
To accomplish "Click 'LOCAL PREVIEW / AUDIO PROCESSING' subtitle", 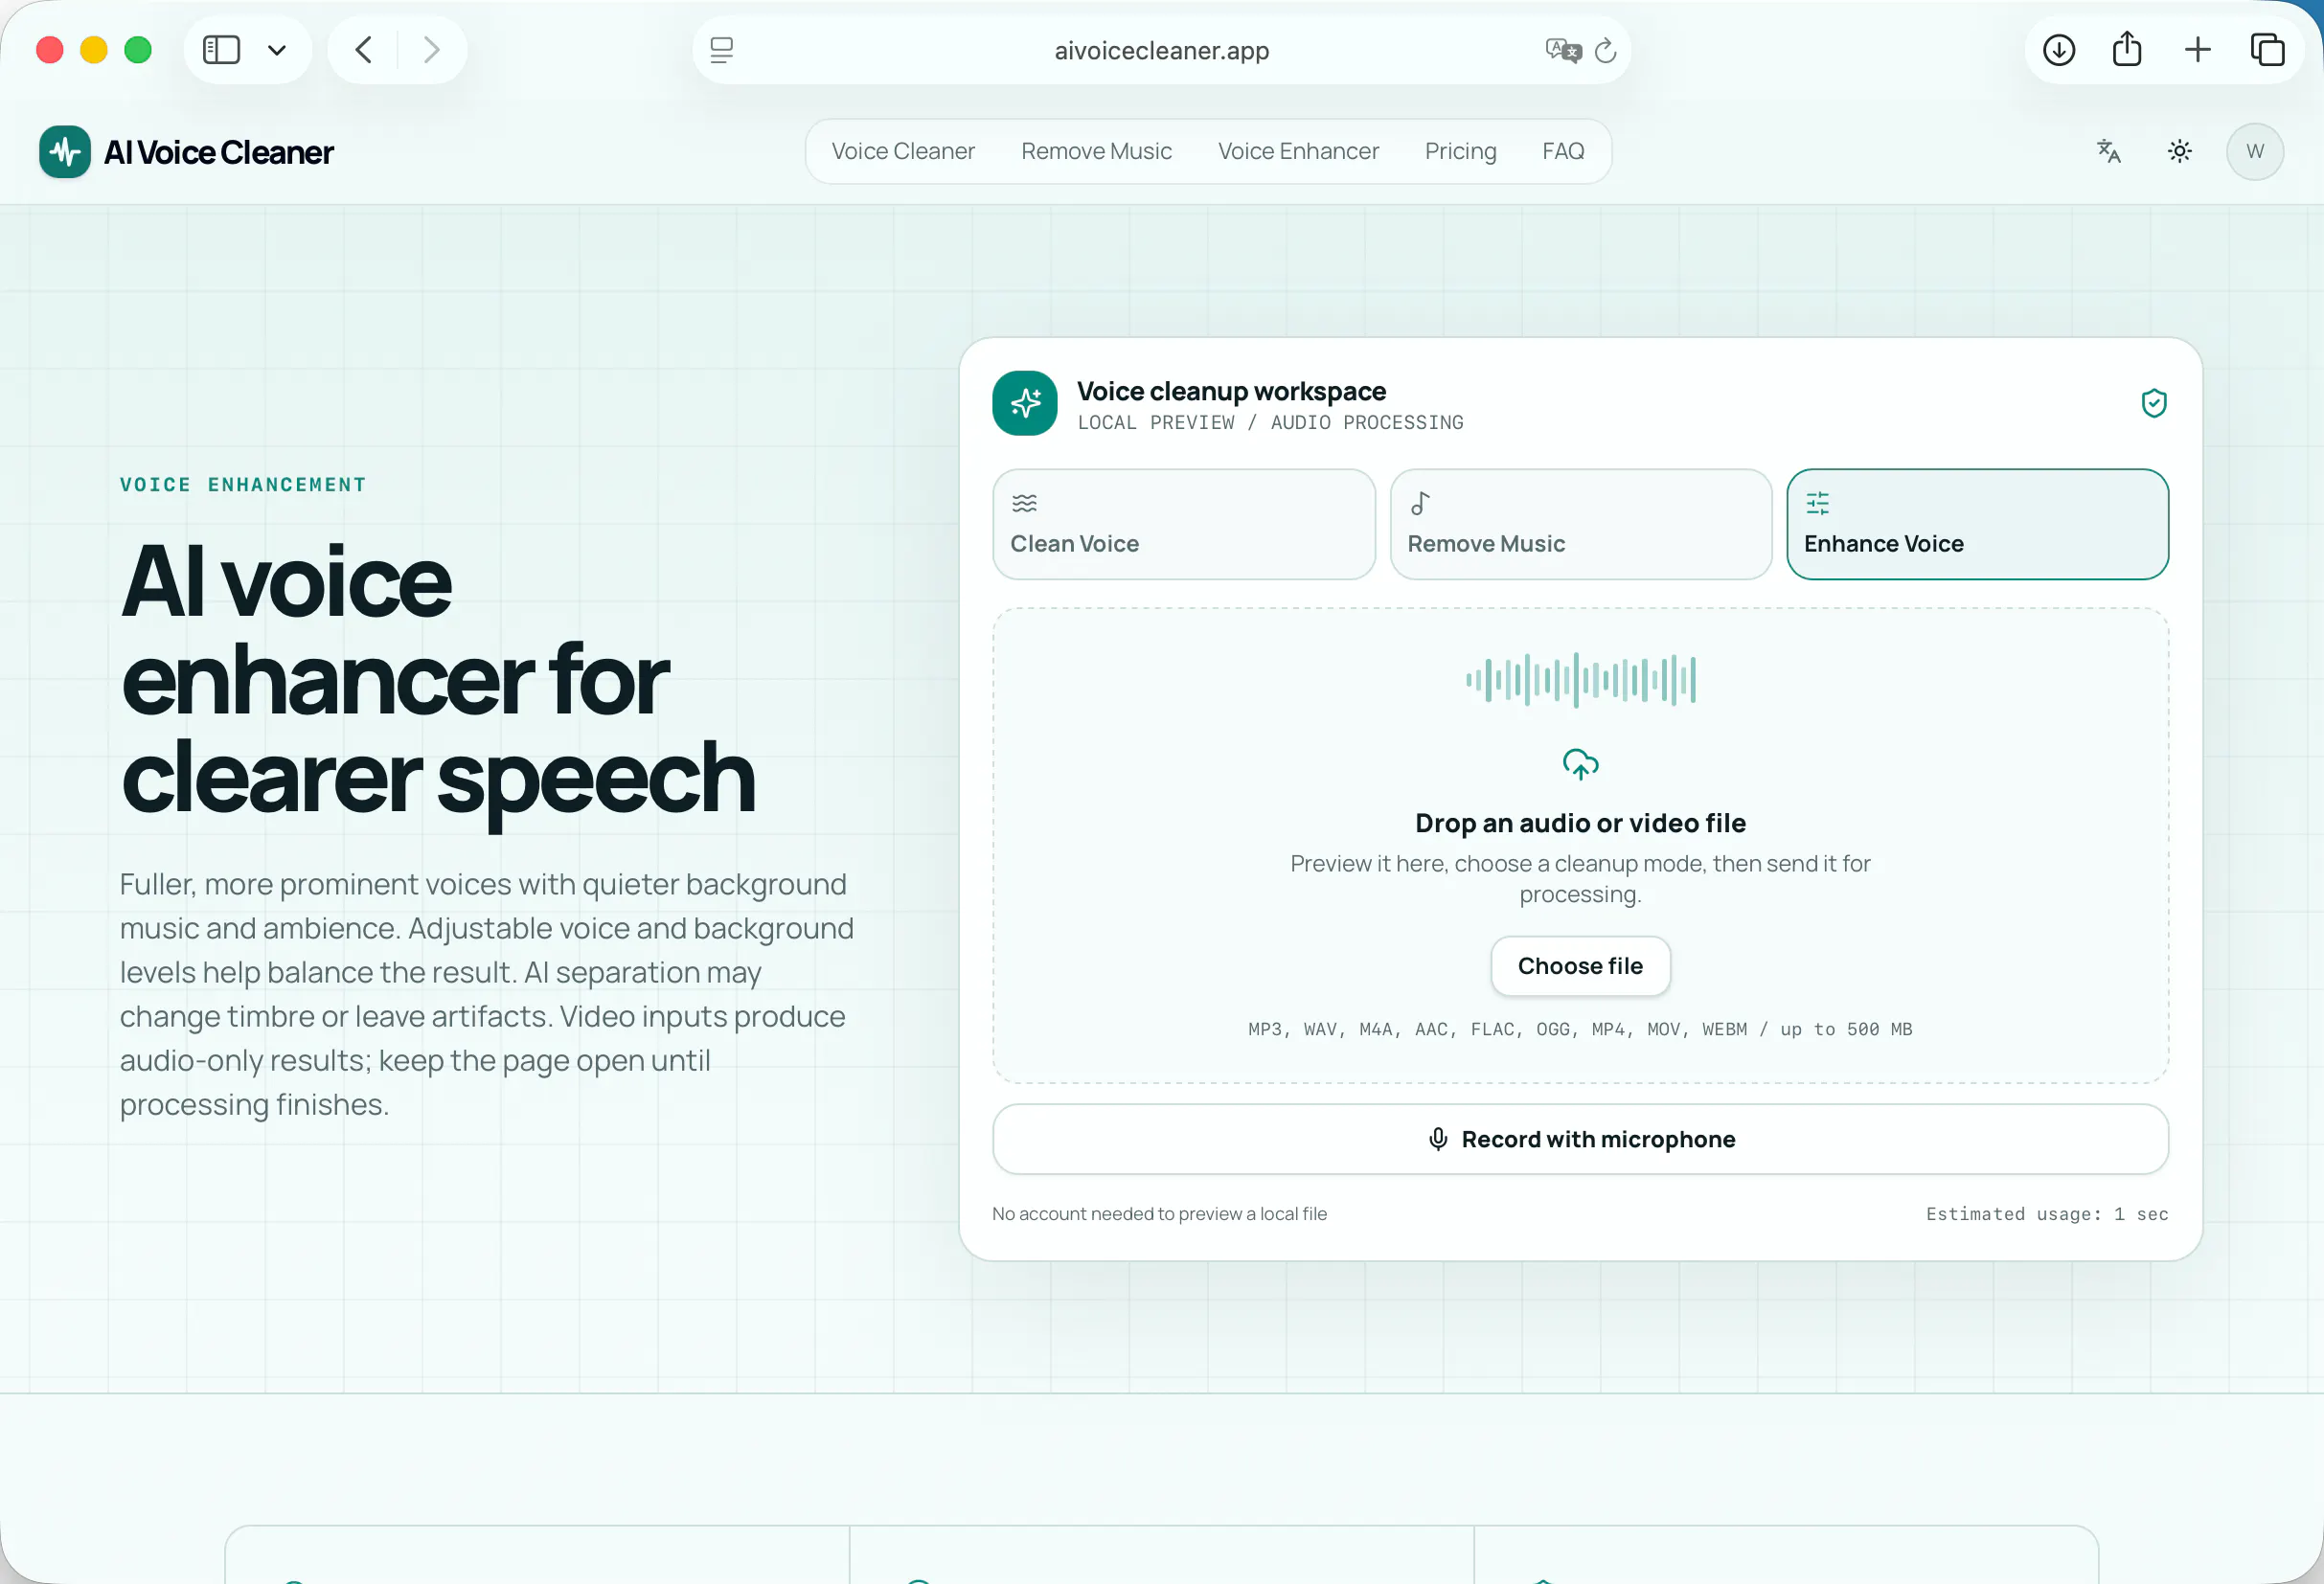I will click(1270, 423).
